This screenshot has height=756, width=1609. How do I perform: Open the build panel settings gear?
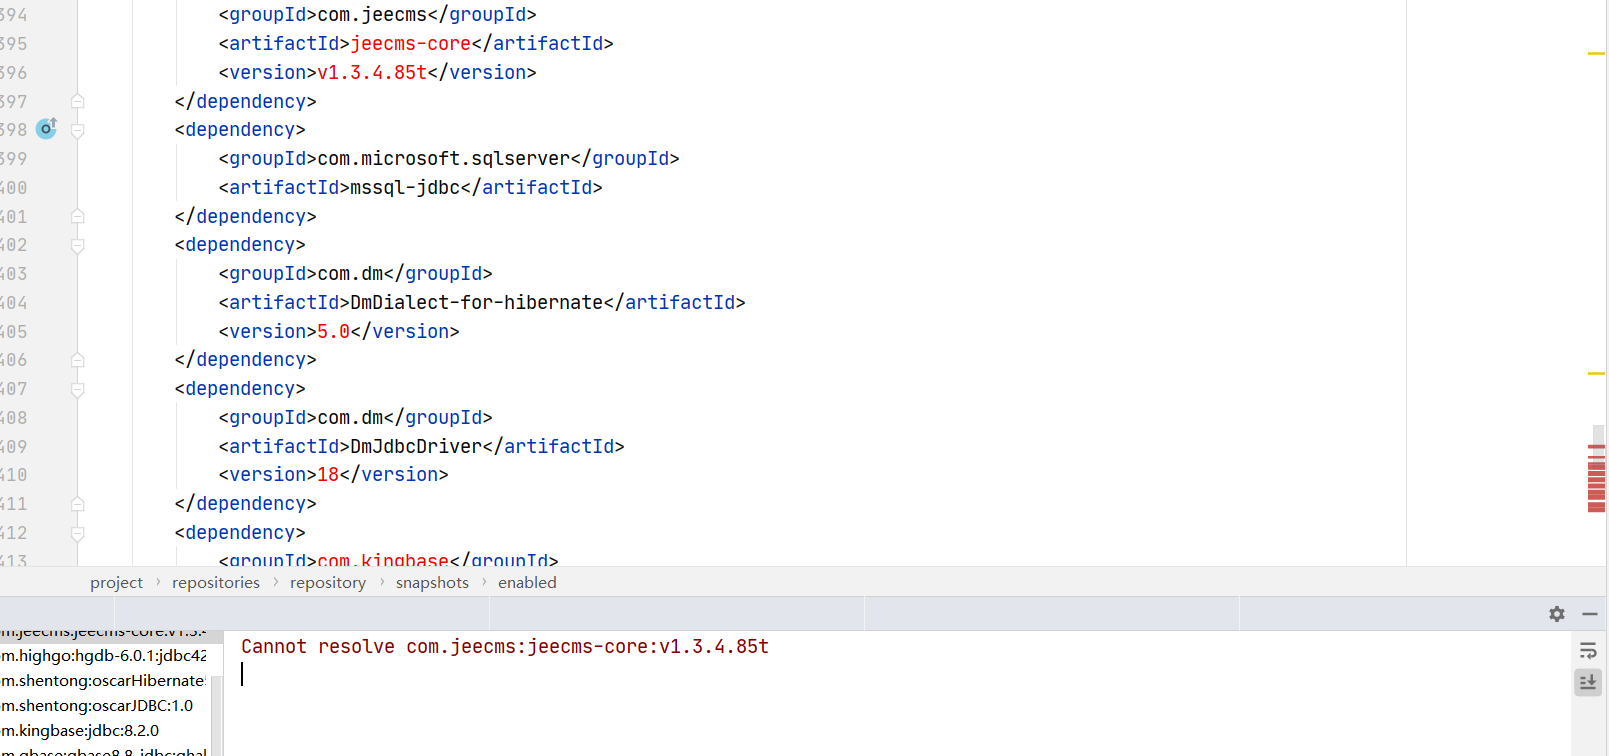pyautogui.click(x=1556, y=614)
